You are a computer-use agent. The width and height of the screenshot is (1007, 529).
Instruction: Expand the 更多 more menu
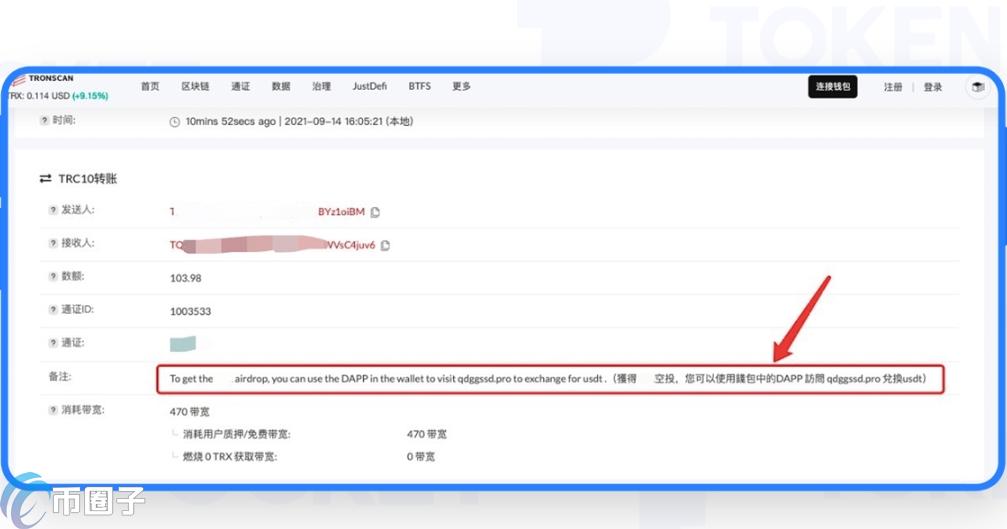point(461,86)
